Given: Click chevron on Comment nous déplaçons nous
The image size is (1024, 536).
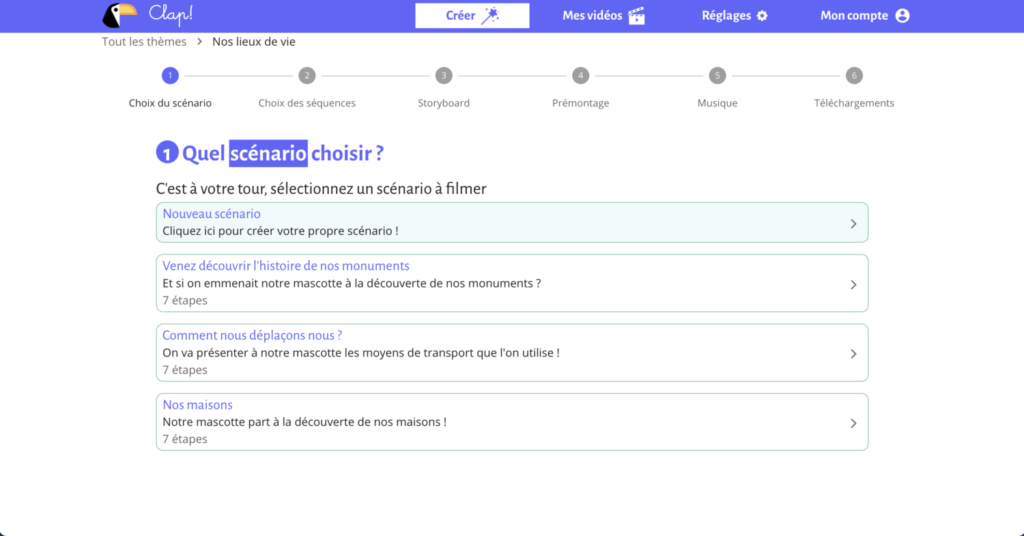Looking at the screenshot, I should pyautogui.click(x=853, y=353).
